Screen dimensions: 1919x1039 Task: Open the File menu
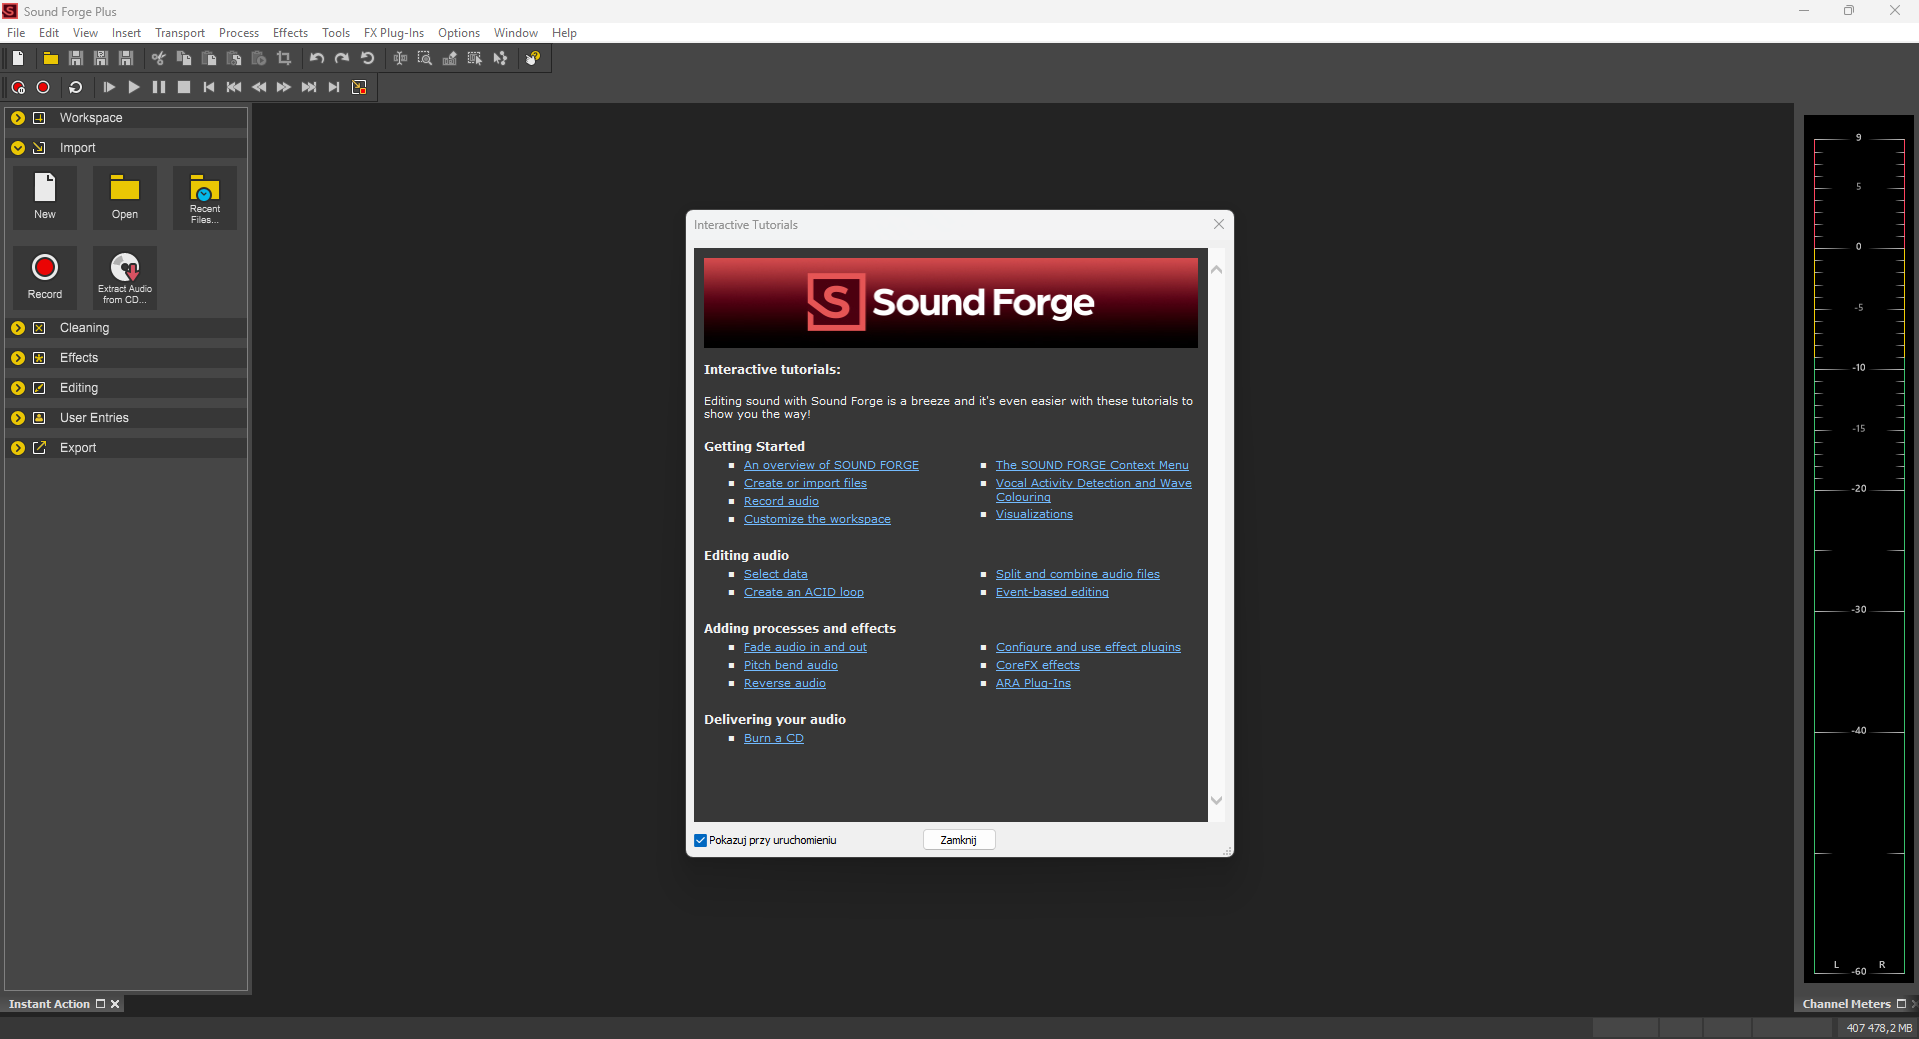pos(16,33)
